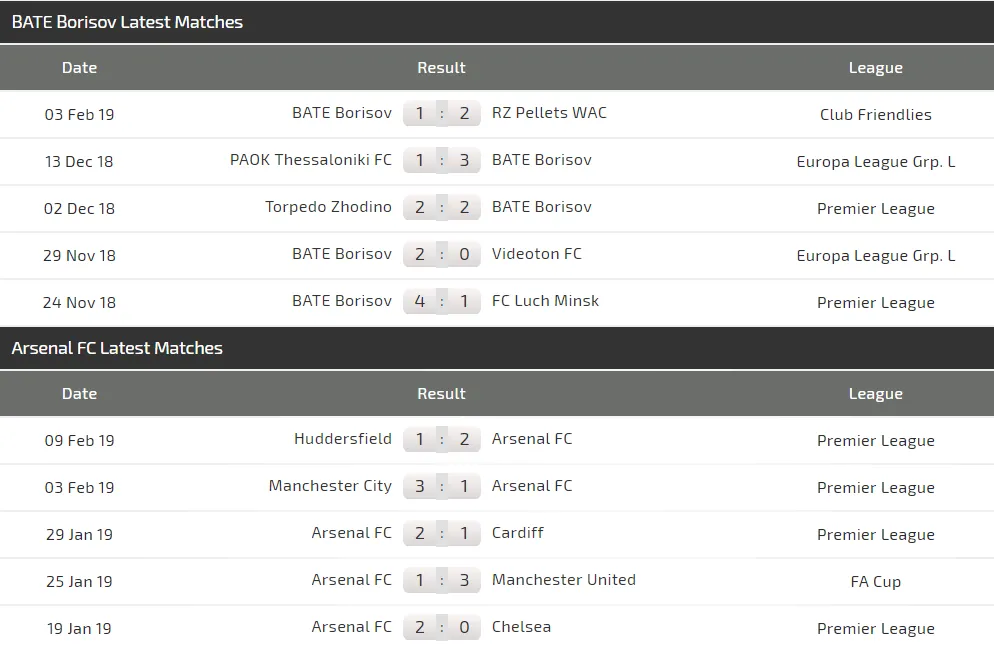Screen dimensions: 994x647
Task: Click the 2 : 0 Arsenal vs Chelsea score
Action: tap(441, 627)
